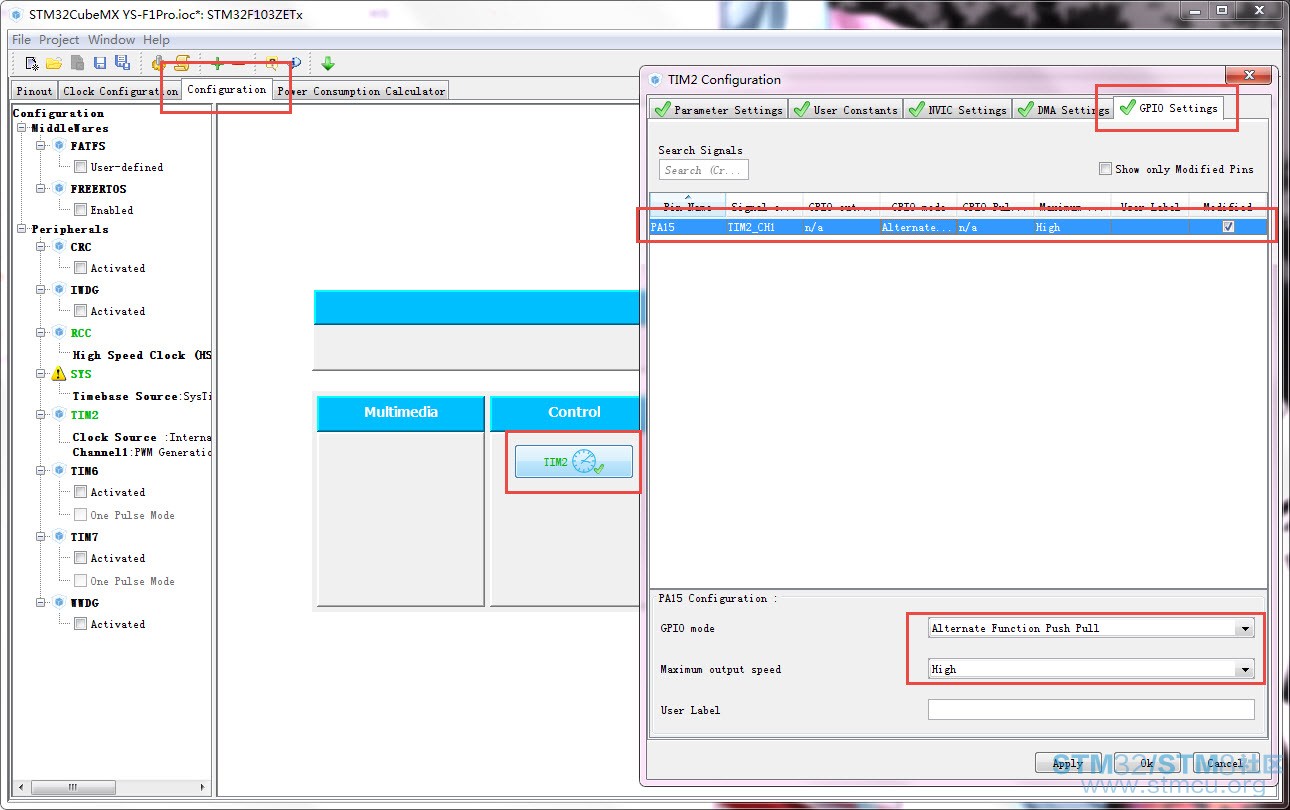Click the TIM7 cube icon in tree
Image resolution: width=1290 pixels, height=810 pixels.
tap(59, 536)
